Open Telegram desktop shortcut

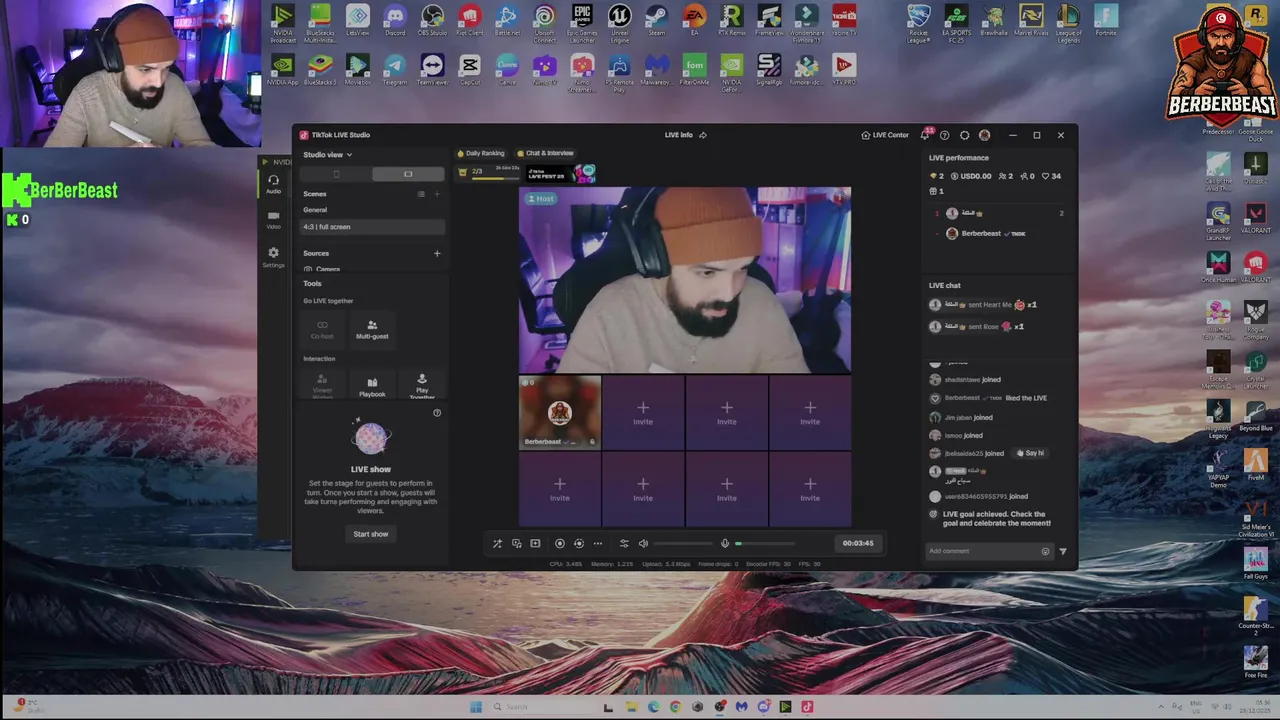pos(395,70)
